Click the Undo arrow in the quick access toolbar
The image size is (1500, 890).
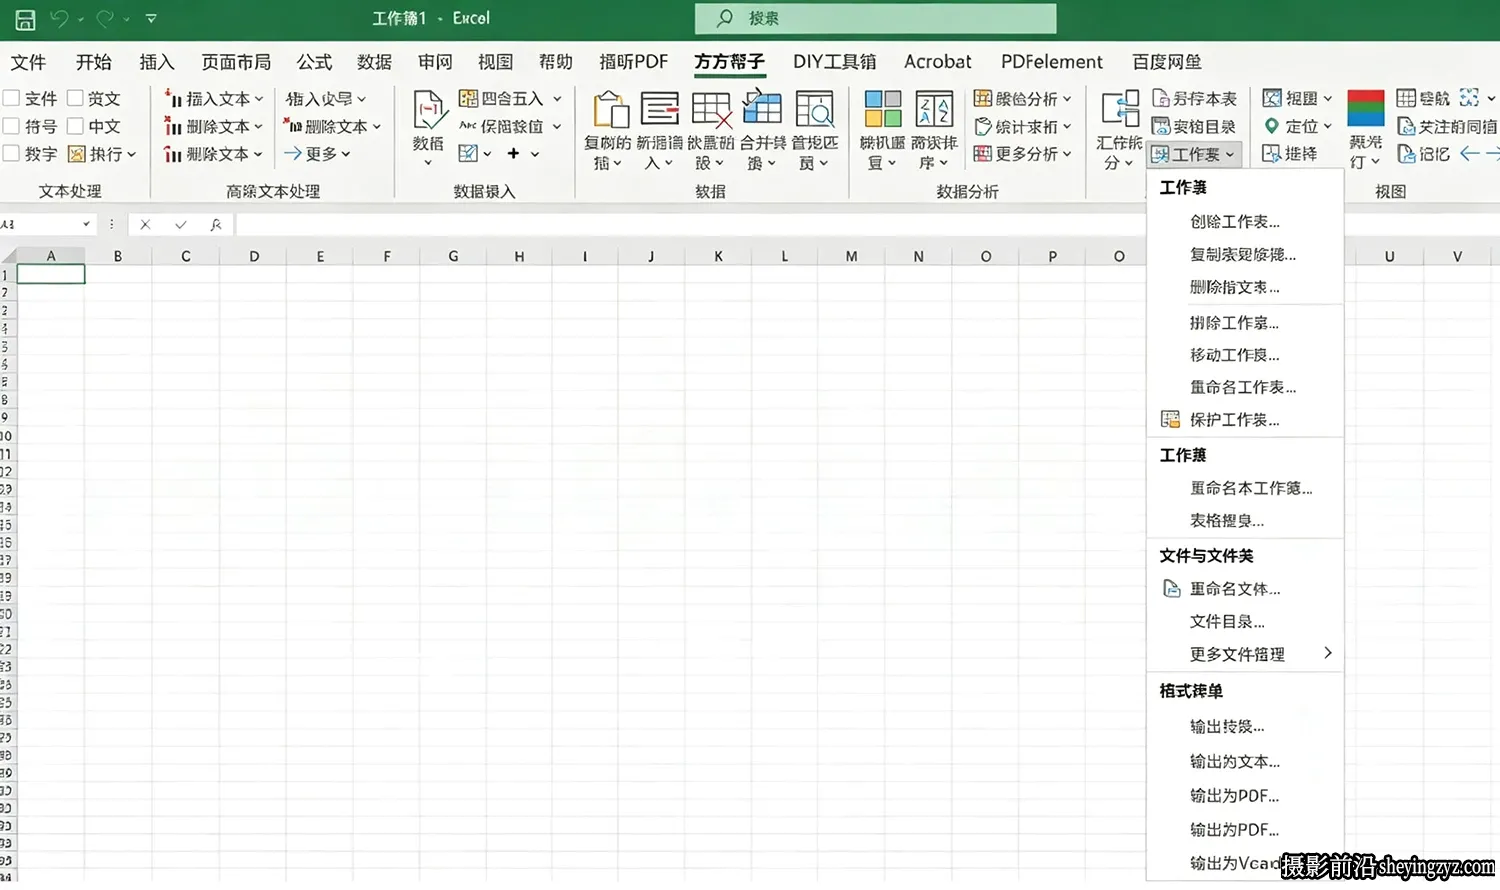tap(59, 19)
